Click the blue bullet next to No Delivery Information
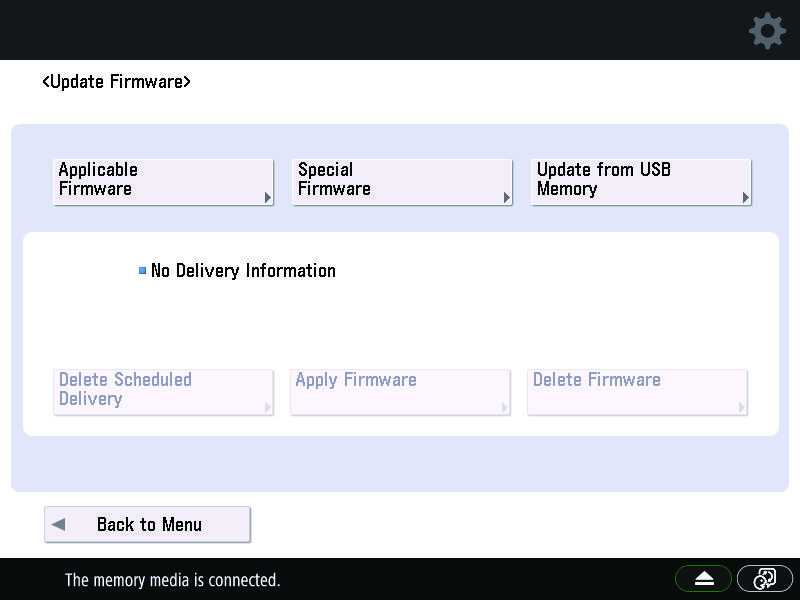The width and height of the screenshot is (800, 600). [142, 270]
